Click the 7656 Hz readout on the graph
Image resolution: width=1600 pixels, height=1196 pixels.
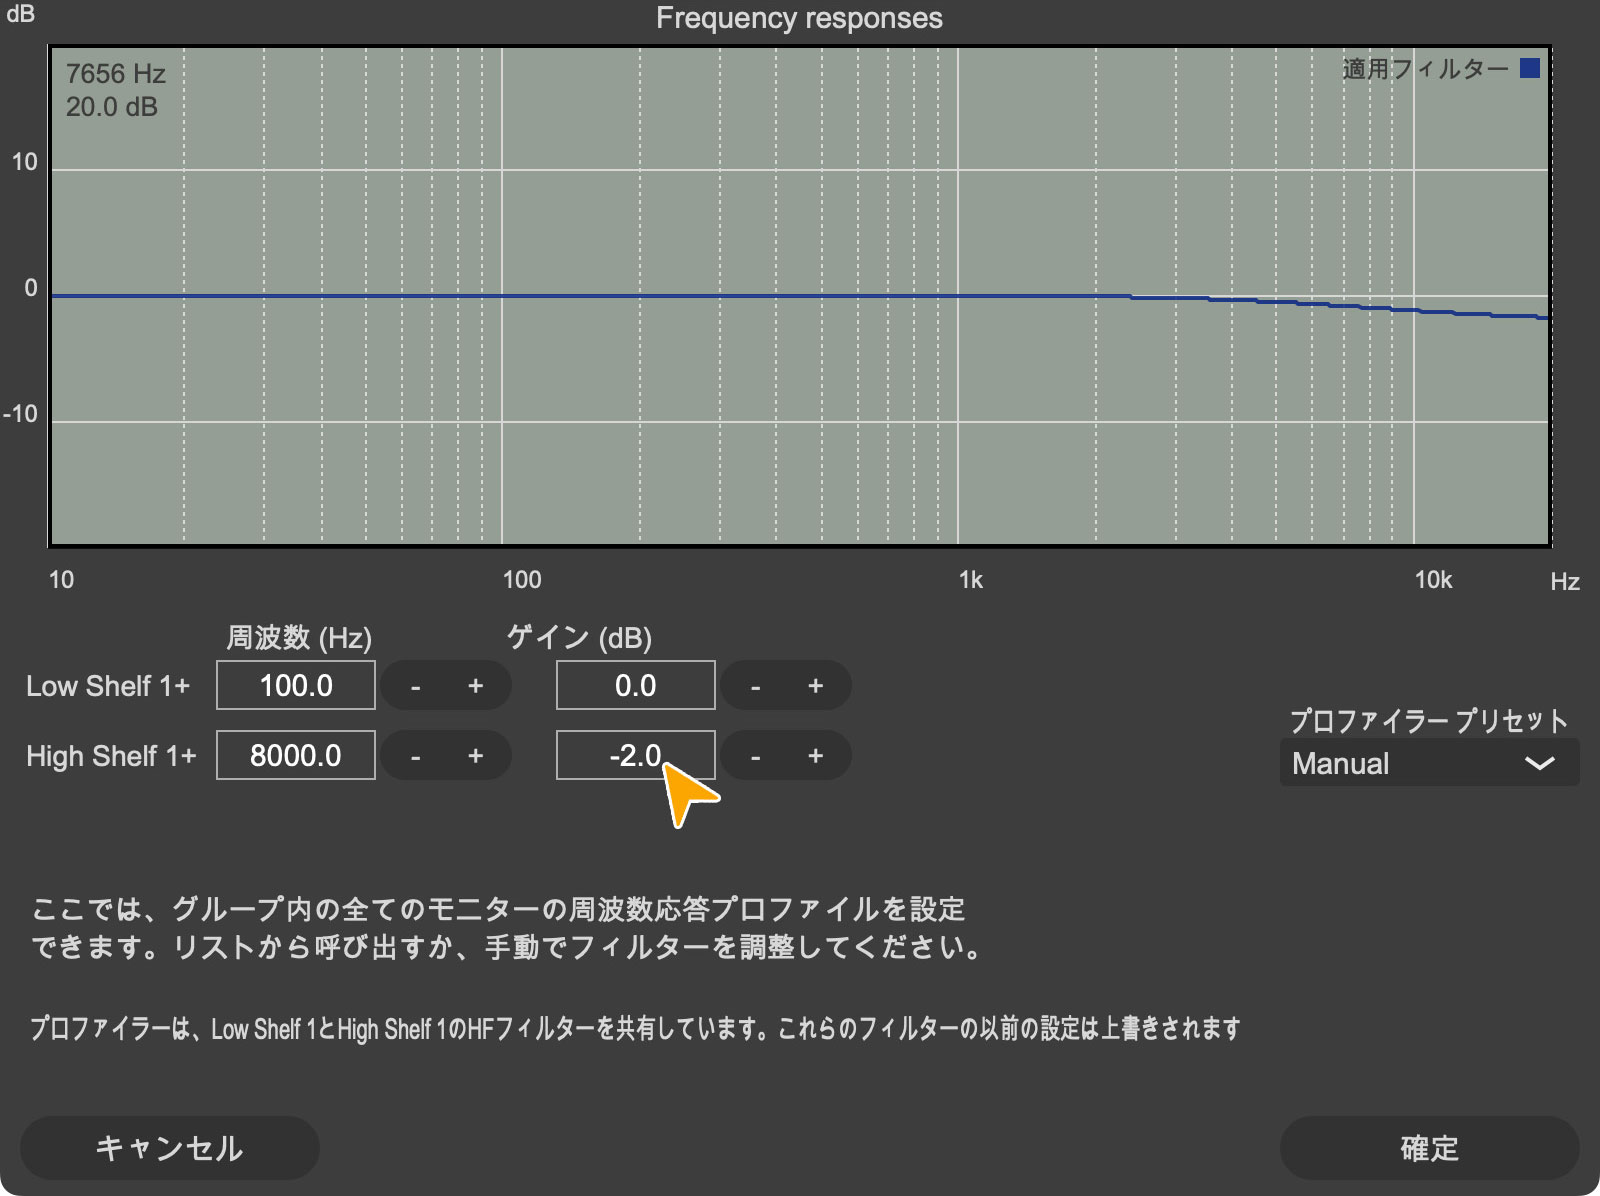[114, 74]
